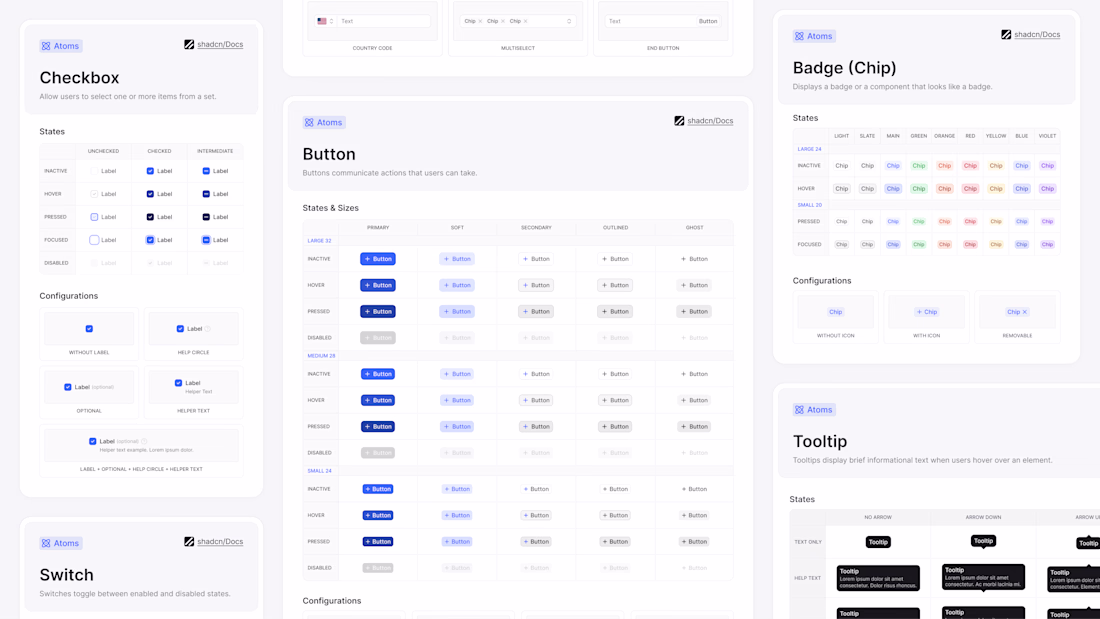Image resolution: width=1100 pixels, height=619 pixels.
Task: Click the Soft button in the Small 24 Inactive row
Action: pos(457,489)
